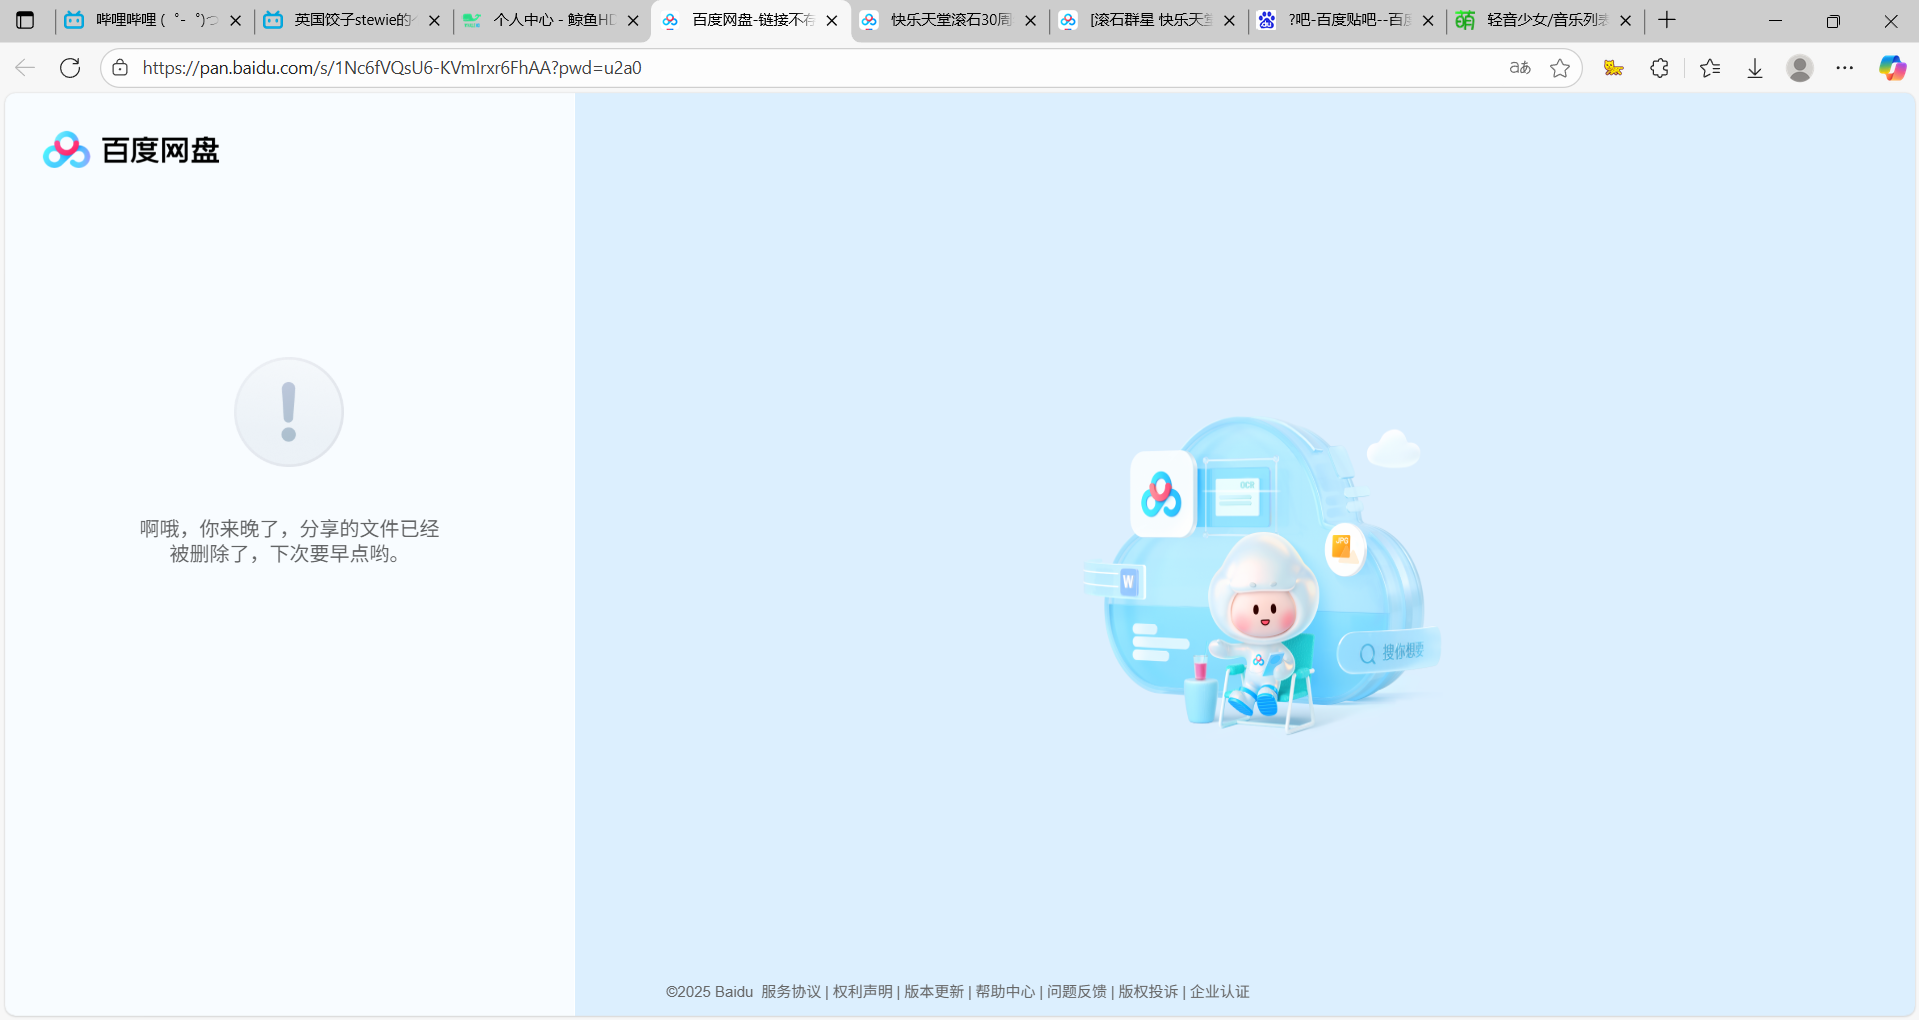Open the Downloads panel

pos(1754,68)
